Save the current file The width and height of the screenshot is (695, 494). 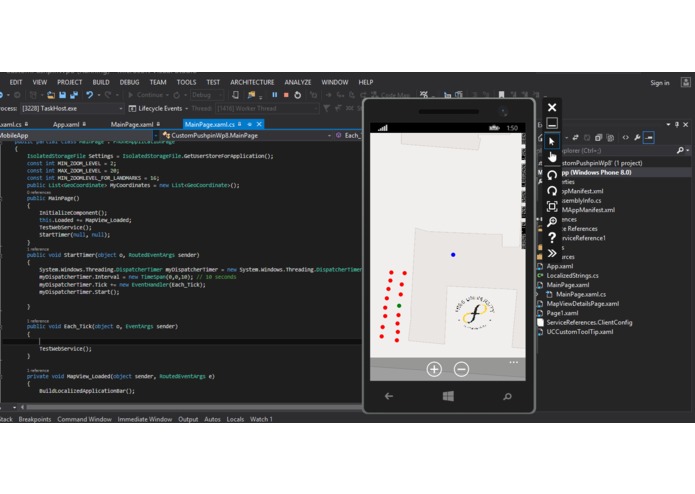(x=62, y=95)
